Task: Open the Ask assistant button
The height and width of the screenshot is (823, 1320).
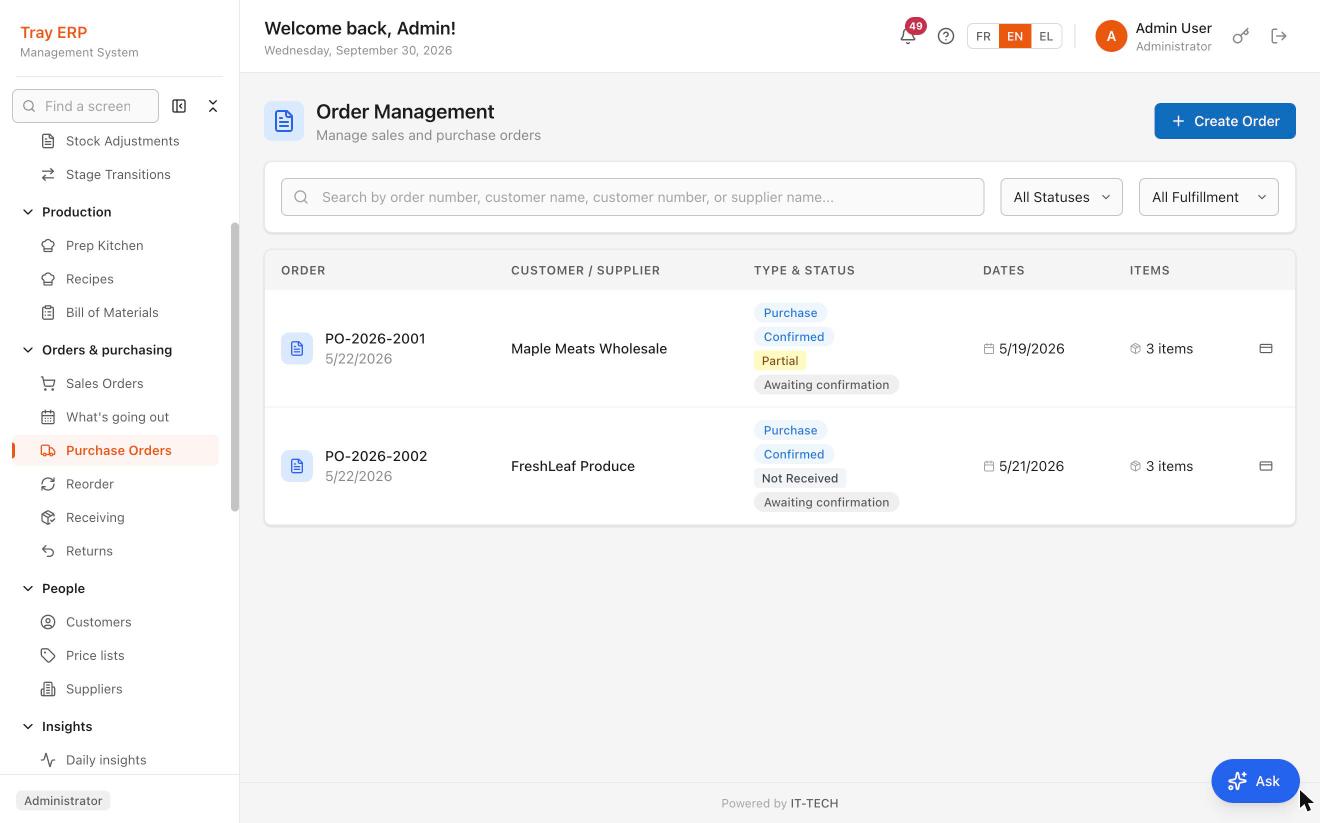Action: [x=1255, y=781]
